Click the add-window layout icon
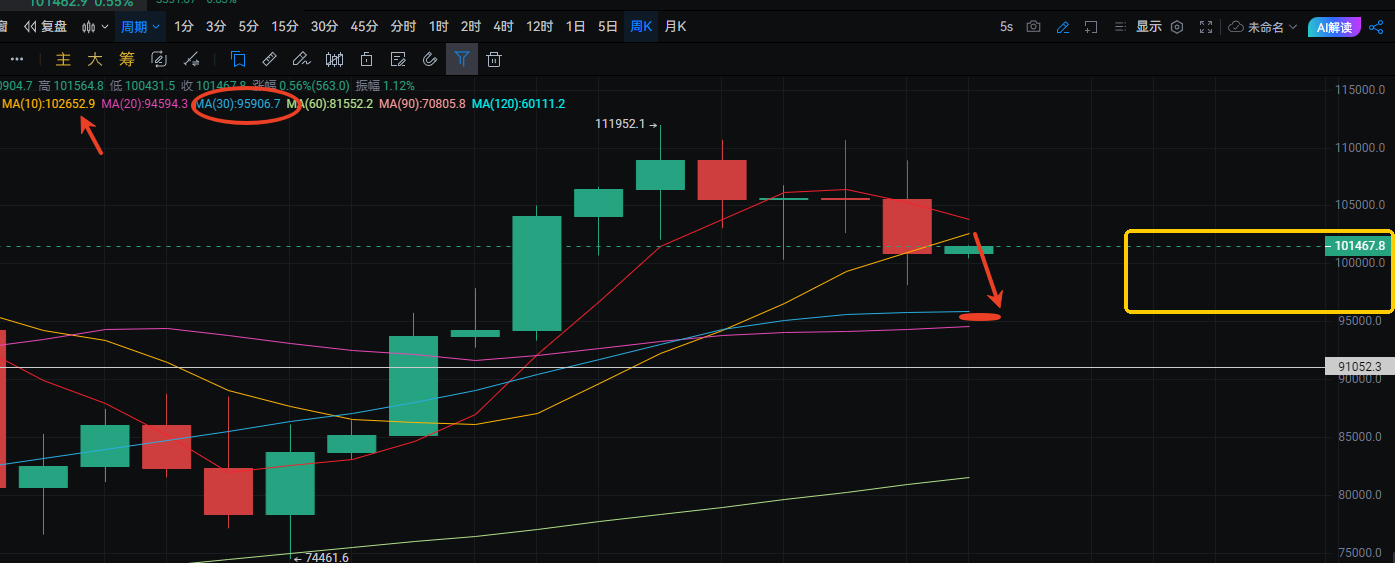 click(x=1091, y=27)
